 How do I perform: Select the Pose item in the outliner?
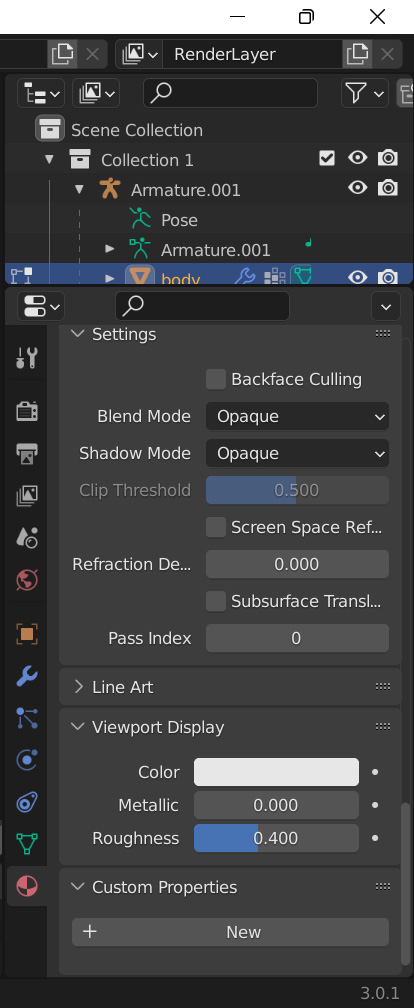click(179, 220)
